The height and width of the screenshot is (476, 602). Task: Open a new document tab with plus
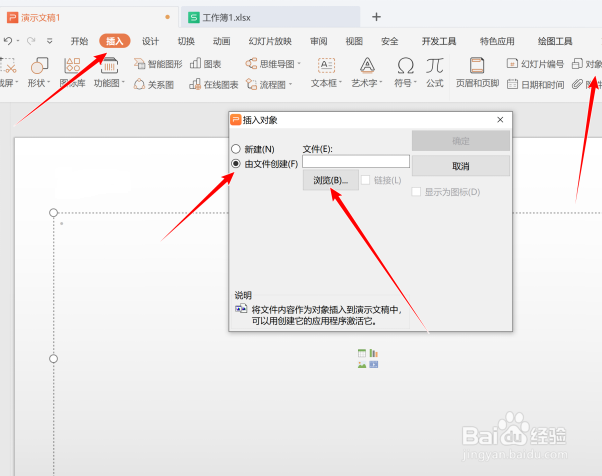(x=376, y=17)
